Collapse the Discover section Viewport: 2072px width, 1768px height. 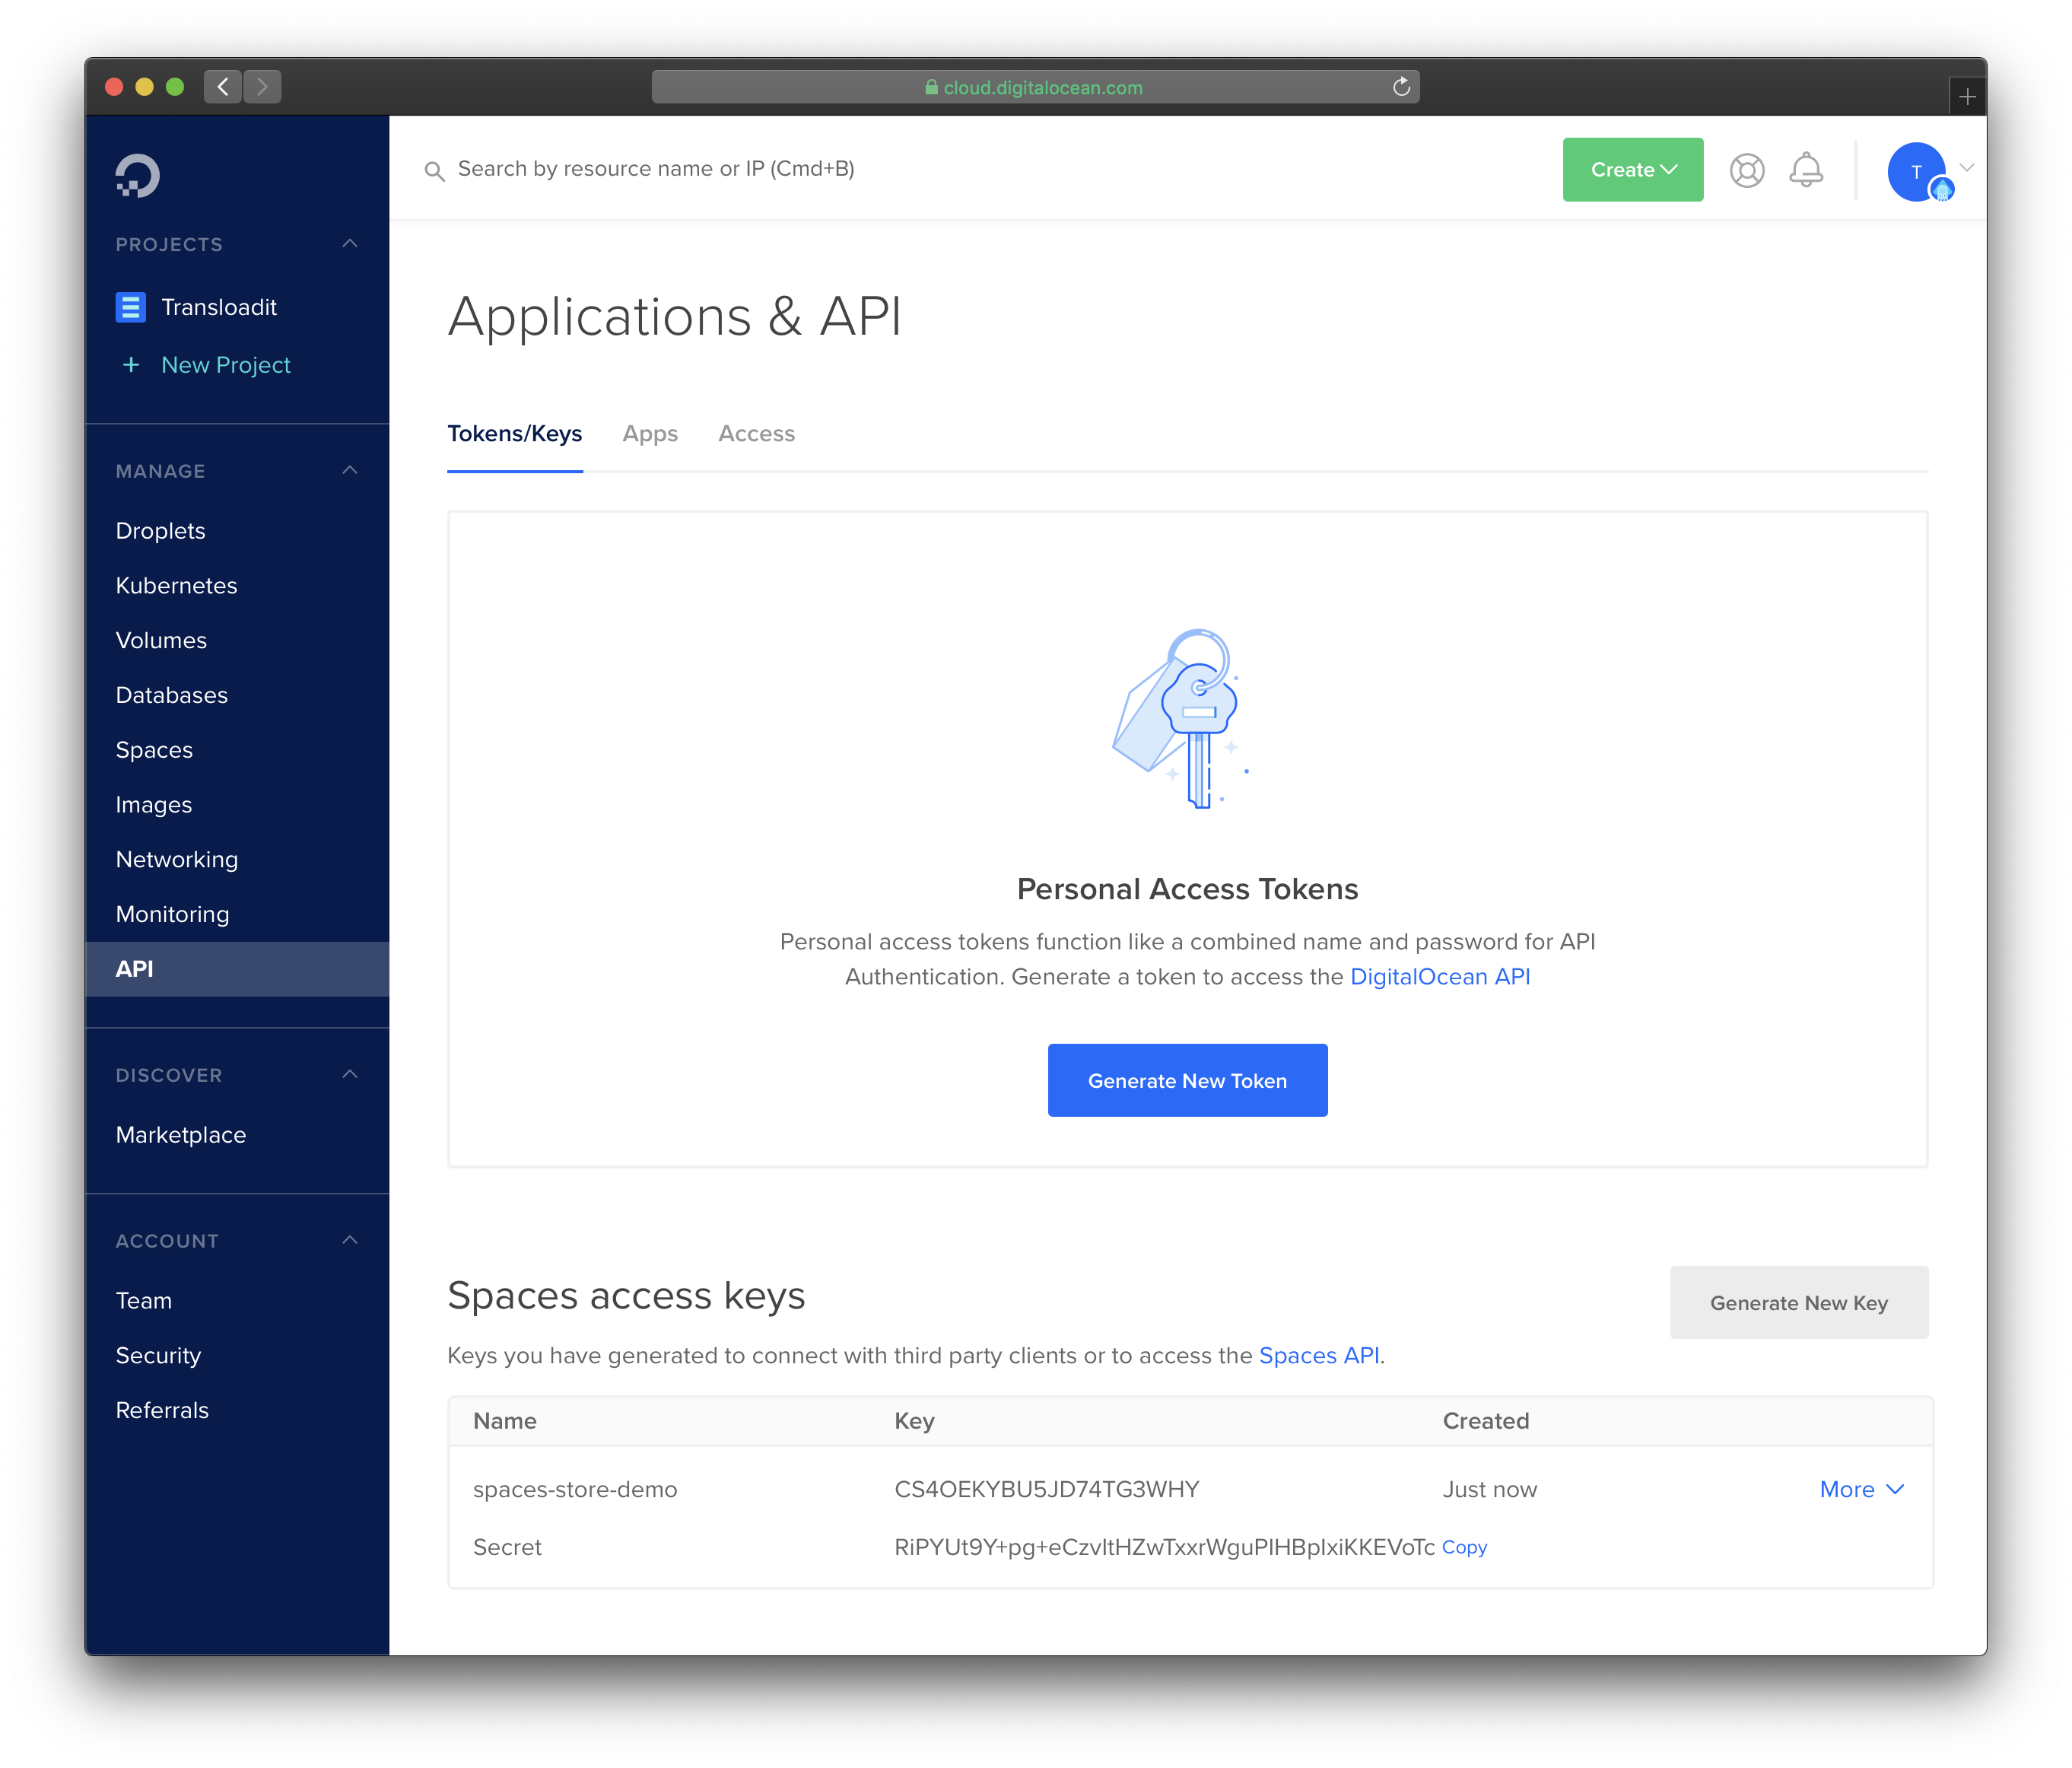350,1074
